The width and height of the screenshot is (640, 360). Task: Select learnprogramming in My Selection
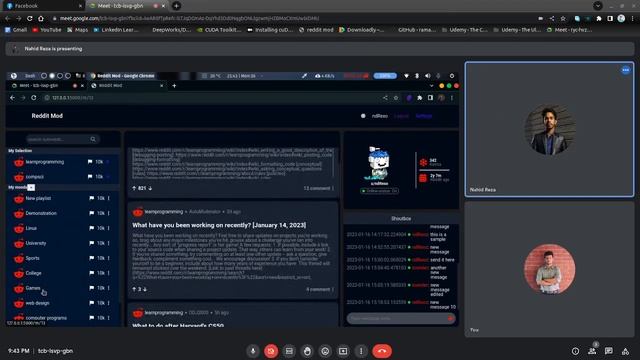pyautogui.click(x=45, y=162)
